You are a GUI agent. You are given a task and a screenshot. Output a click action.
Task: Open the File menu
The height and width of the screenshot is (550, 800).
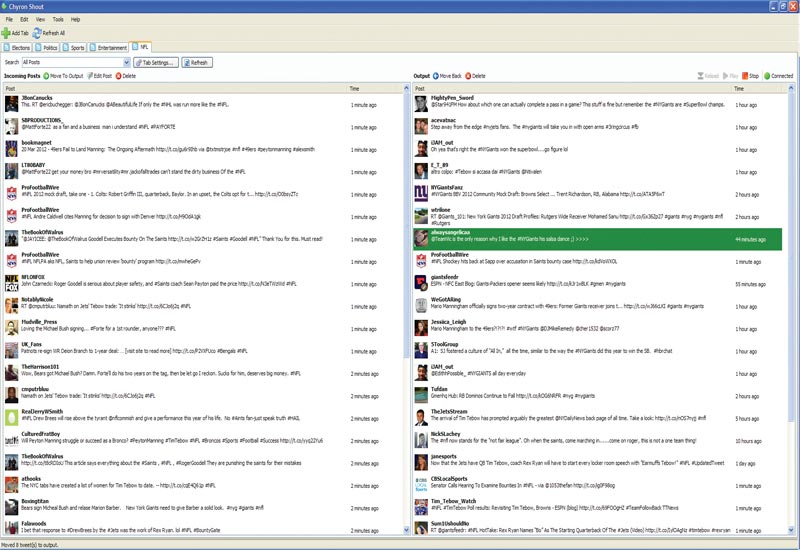point(9,19)
